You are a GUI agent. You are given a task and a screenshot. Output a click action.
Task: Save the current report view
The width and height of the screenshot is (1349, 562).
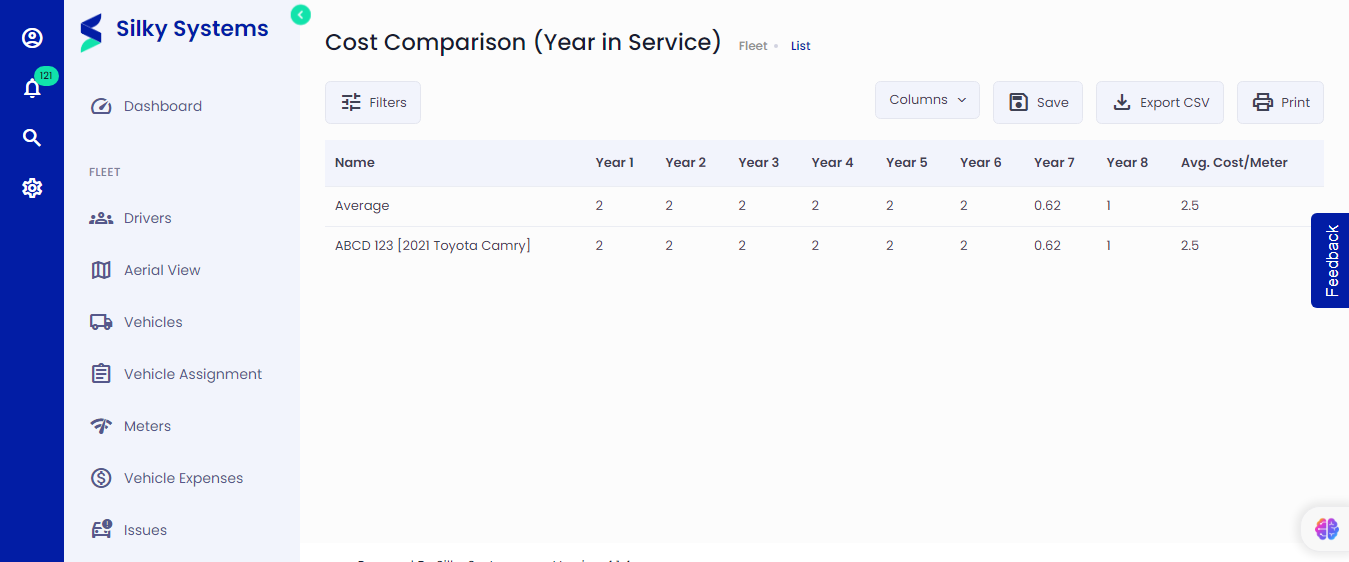click(1037, 102)
